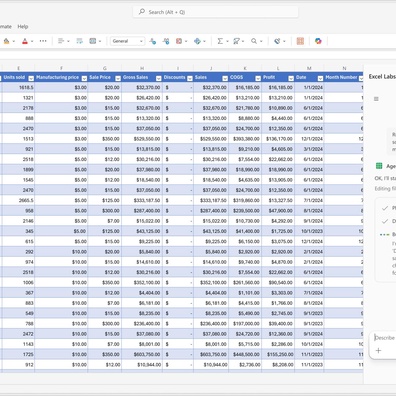Select Units sold cell 1618.5

[18, 87]
